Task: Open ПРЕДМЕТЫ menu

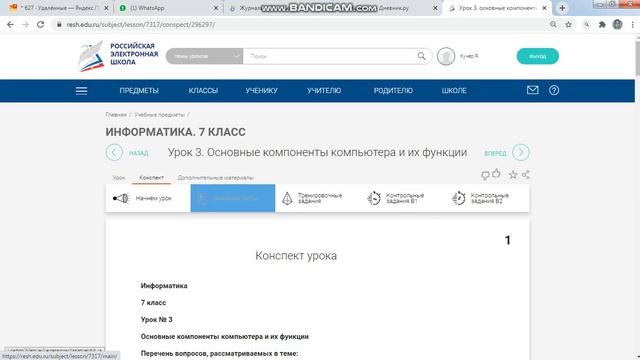Action: tap(139, 91)
